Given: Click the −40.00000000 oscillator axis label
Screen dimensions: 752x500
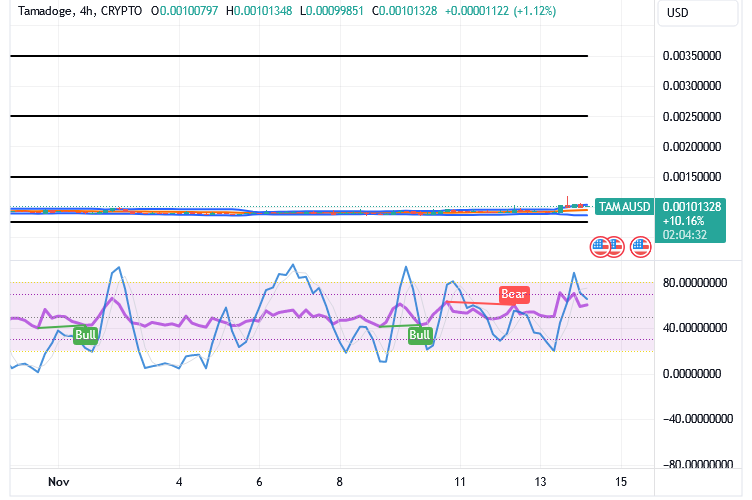Looking at the screenshot, I should 698,419.
